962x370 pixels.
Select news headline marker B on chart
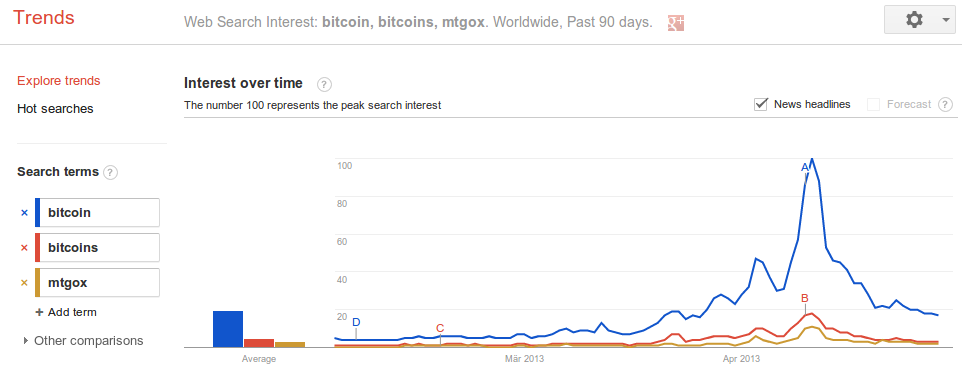pyautogui.click(x=805, y=298)
